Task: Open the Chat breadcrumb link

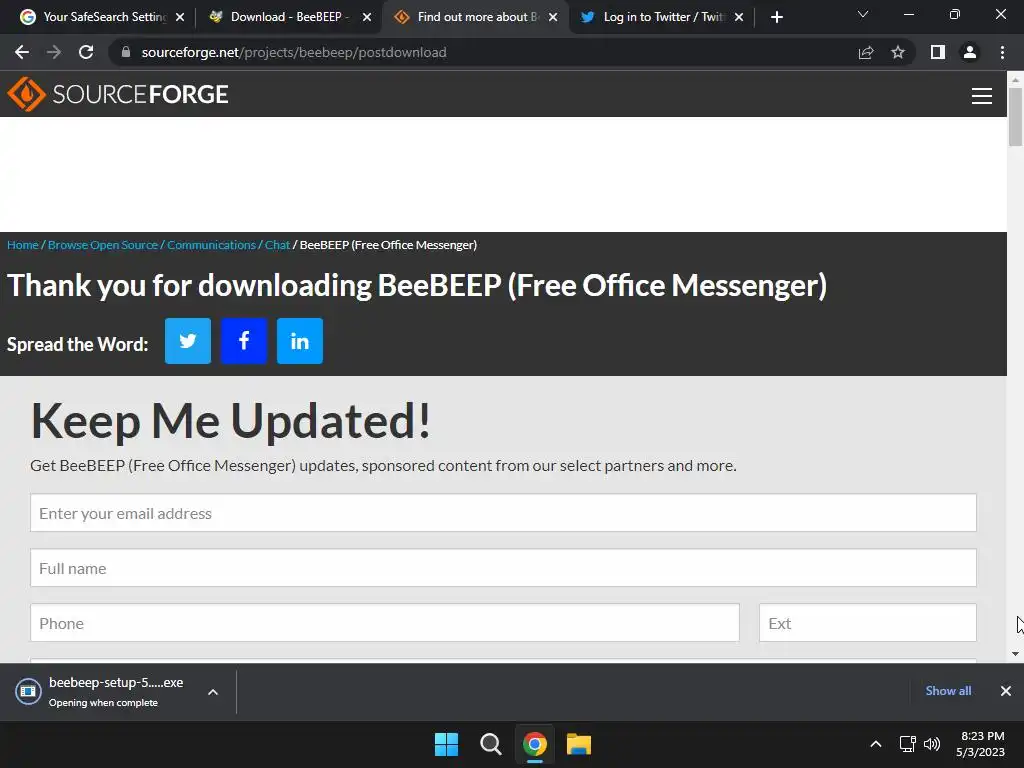Action: point(277,245)
